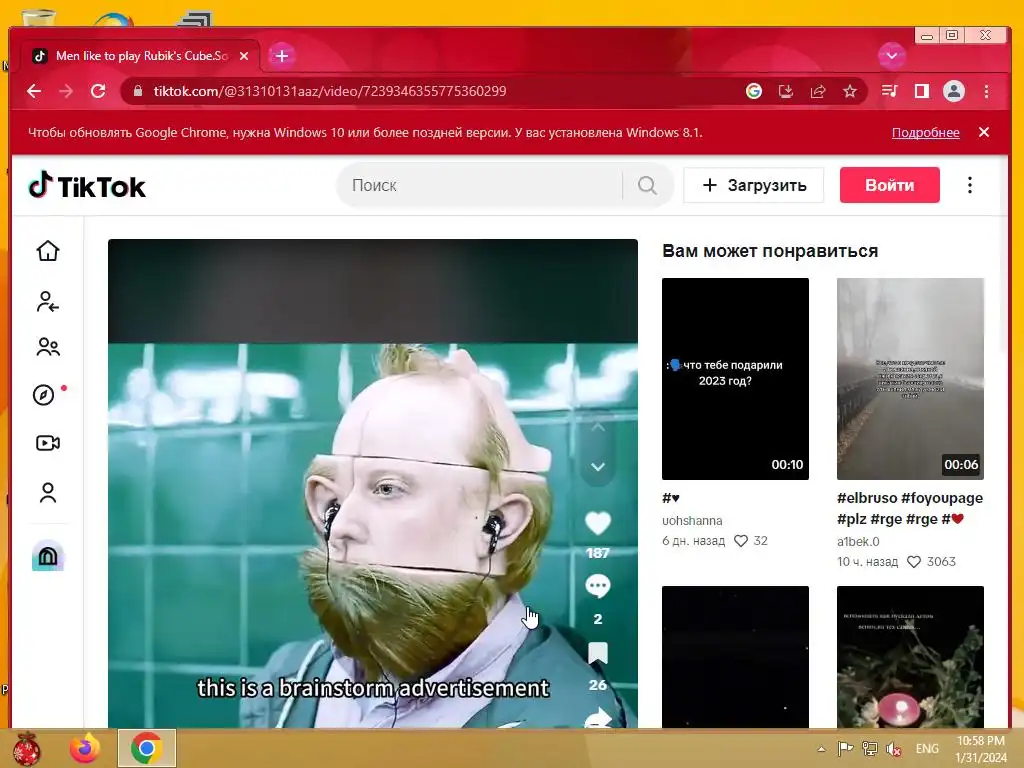Screen dimensions: 1024x768
Task: Open the uohshanna username link
Action: pos(692,520)
